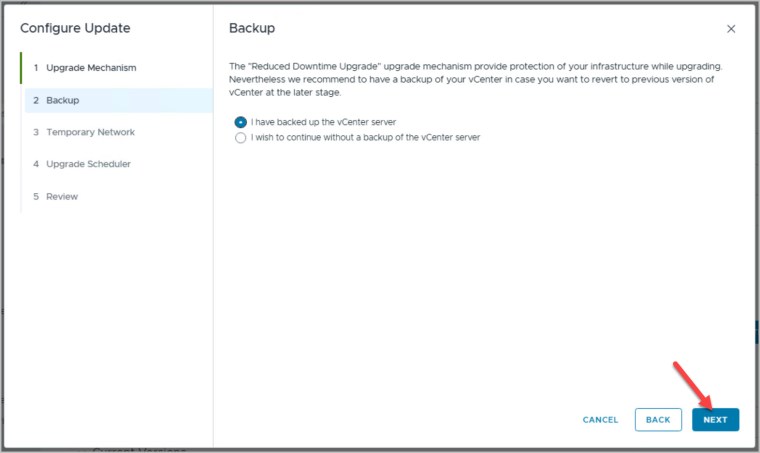The height and width of the screenshot is (453, 760).
Task: Click the number 5 beside Review
Action: click(36, 196)
